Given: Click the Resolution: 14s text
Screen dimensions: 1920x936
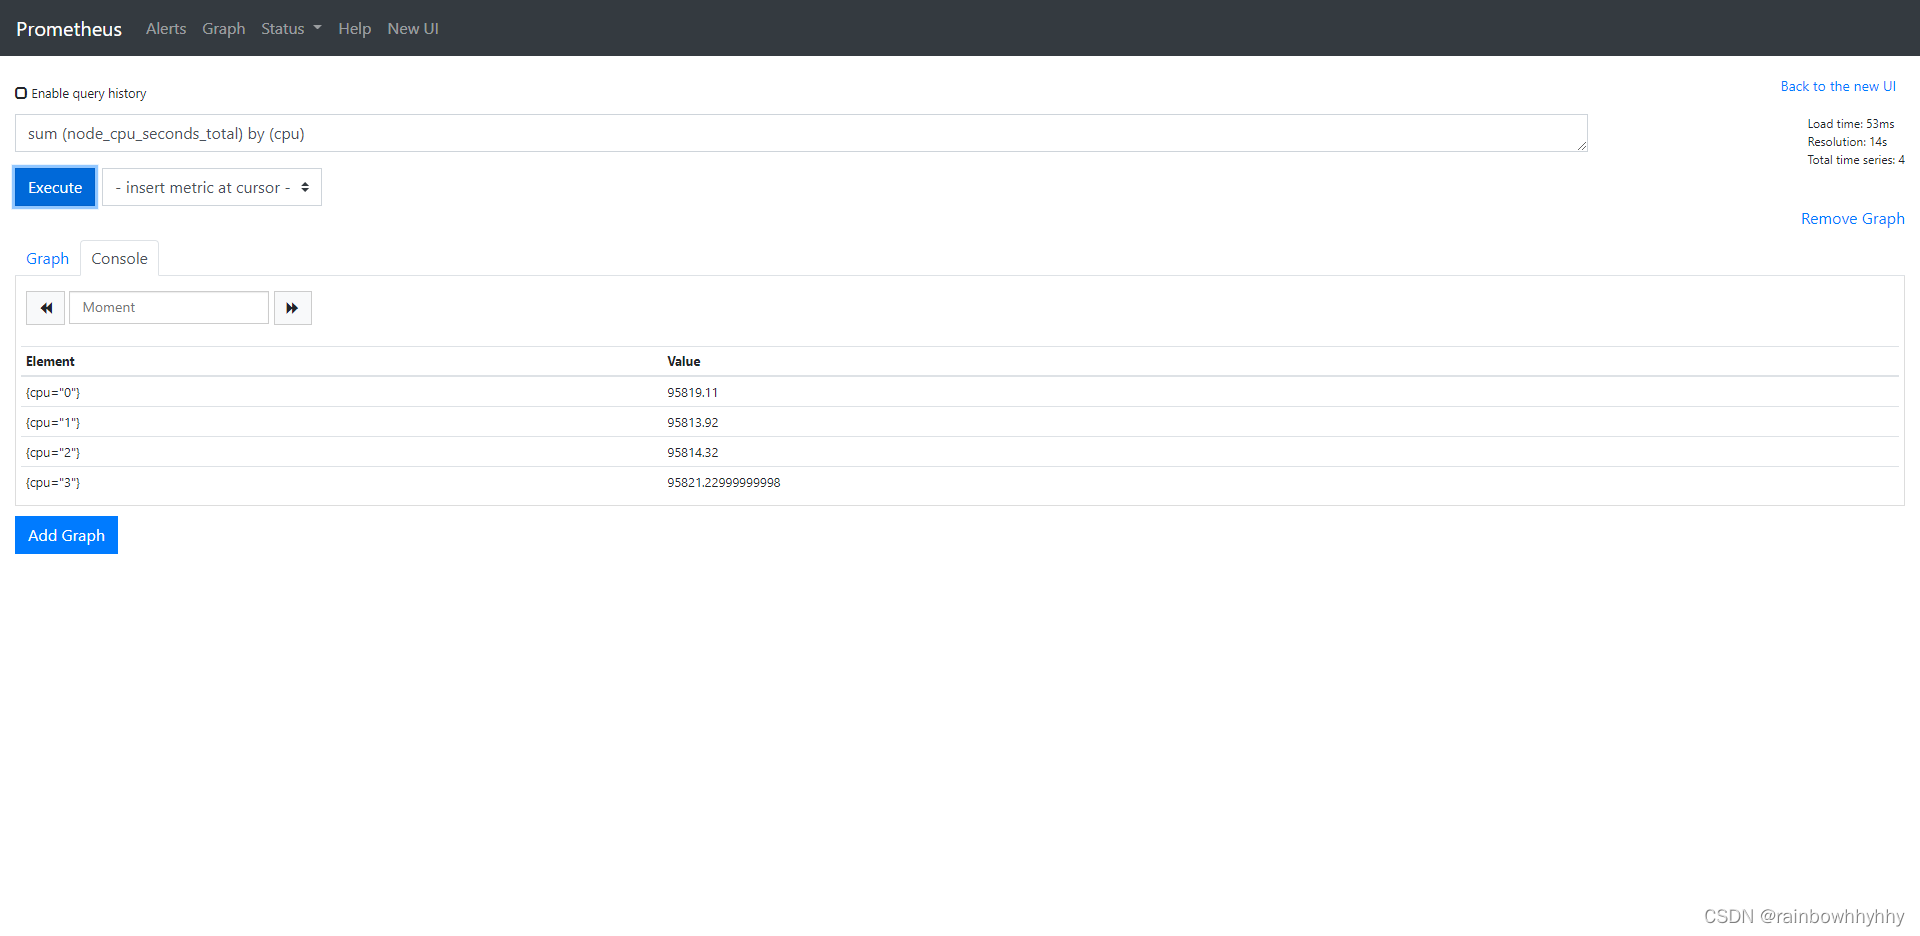Looking at the screenshot, I should 1847,142.
